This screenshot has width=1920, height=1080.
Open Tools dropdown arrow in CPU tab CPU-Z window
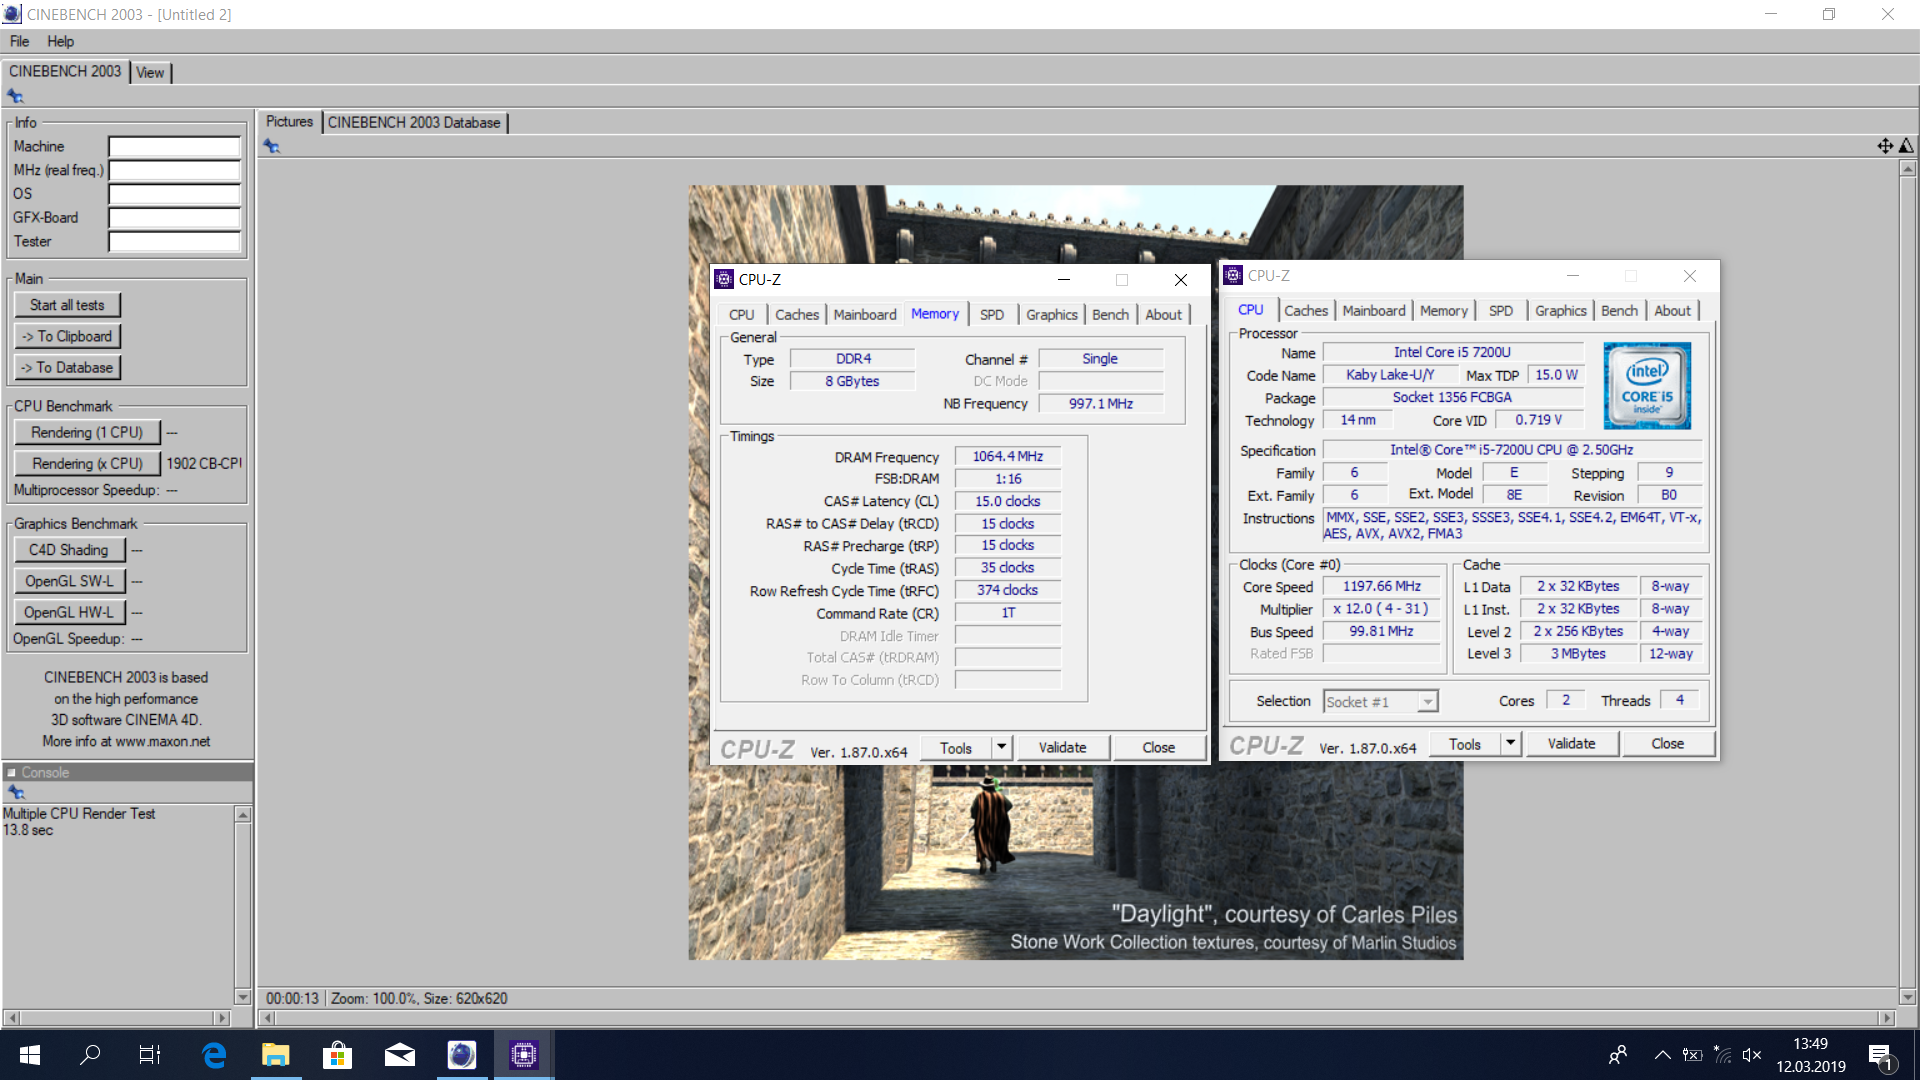[1510, 743]
